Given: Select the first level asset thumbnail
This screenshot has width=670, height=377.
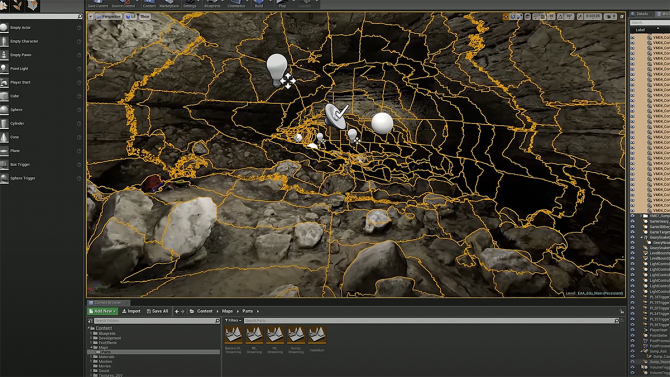Looking at the screenshot, I should click(233, 335).
